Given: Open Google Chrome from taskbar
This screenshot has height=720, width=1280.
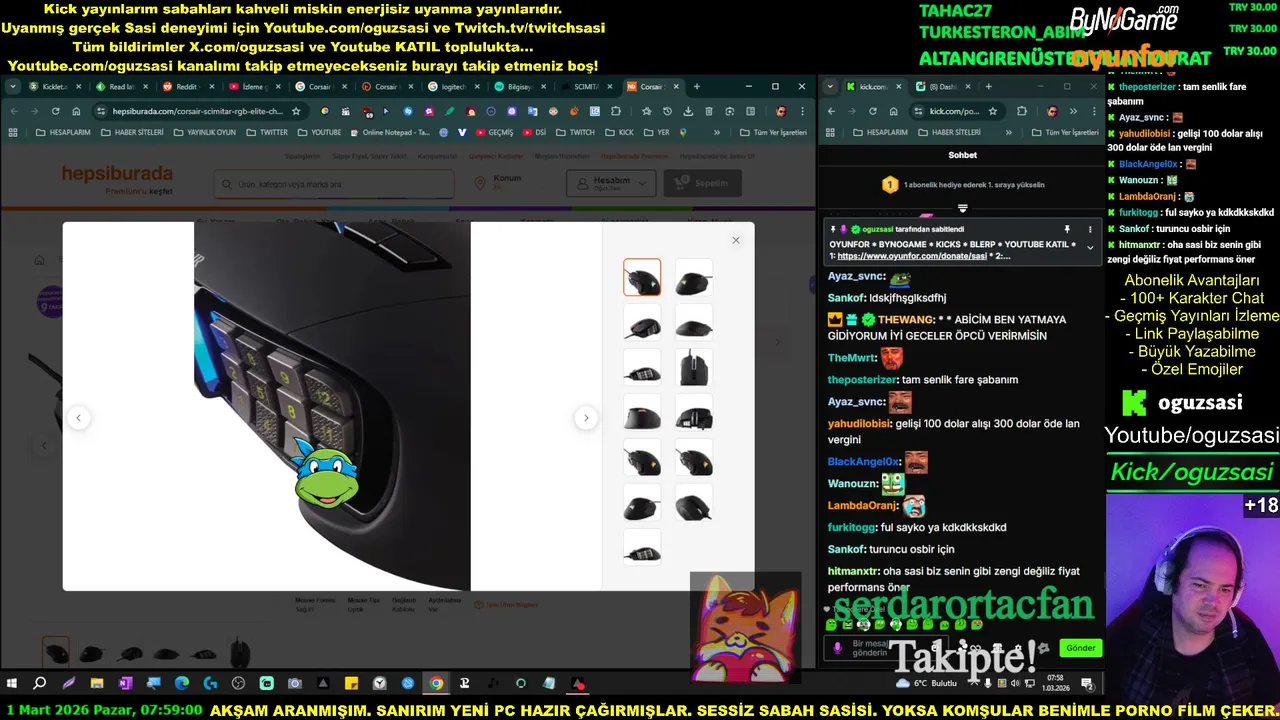Looking at the screenshot, I should pos(436,684).
